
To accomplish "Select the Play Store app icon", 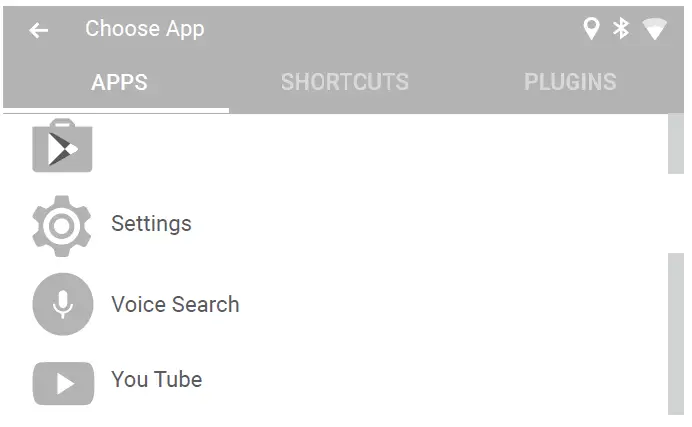I will (x=62, y=147).
